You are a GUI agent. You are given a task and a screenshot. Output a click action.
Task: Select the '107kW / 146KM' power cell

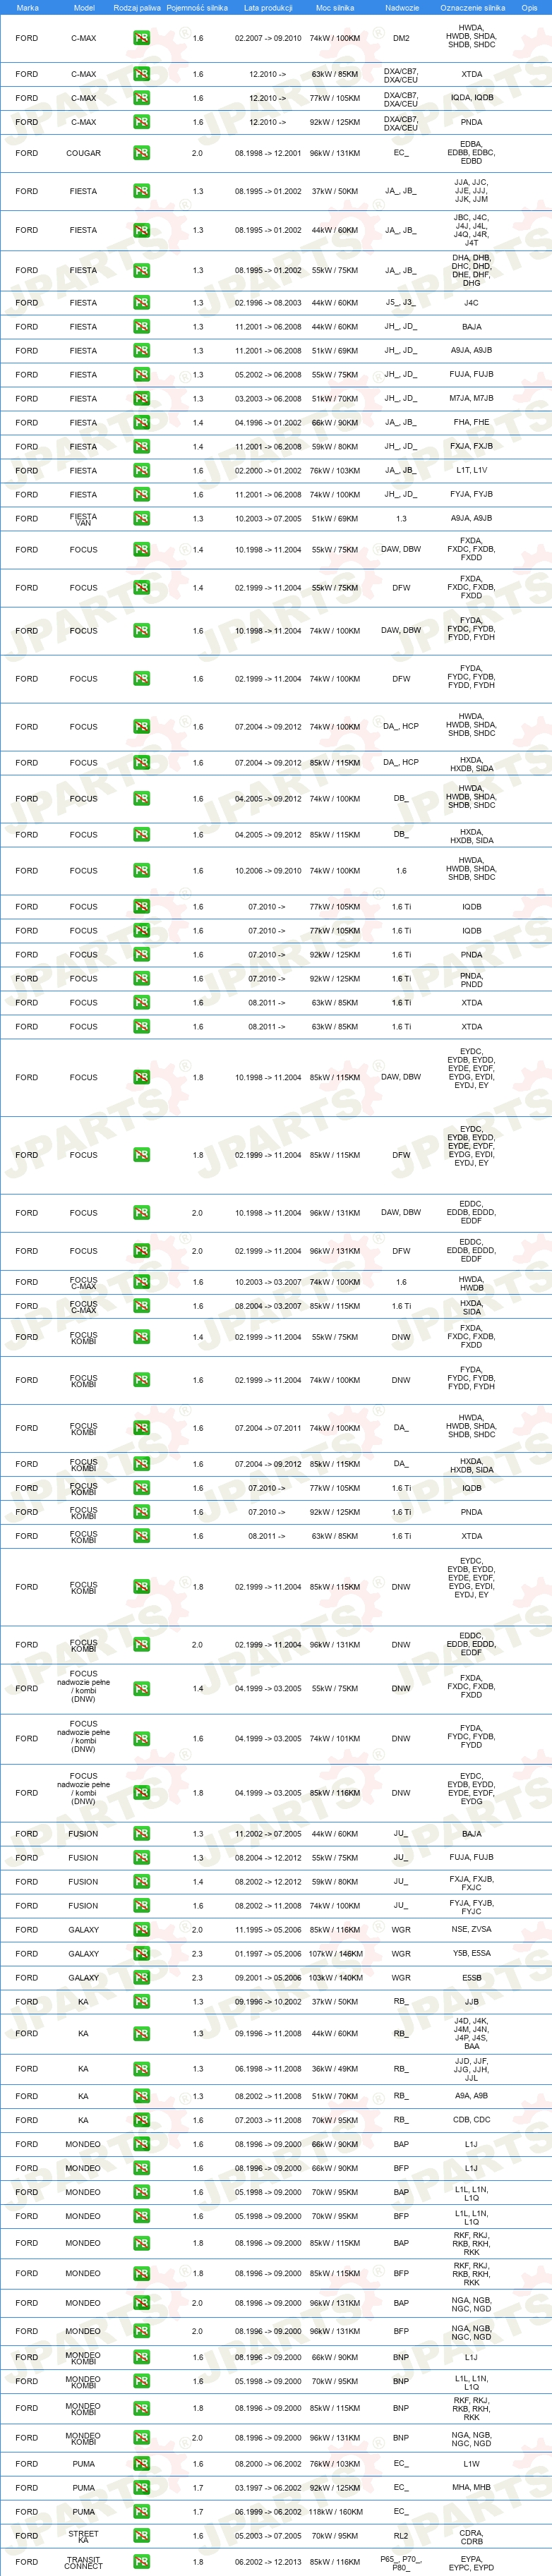point(335,1954)
